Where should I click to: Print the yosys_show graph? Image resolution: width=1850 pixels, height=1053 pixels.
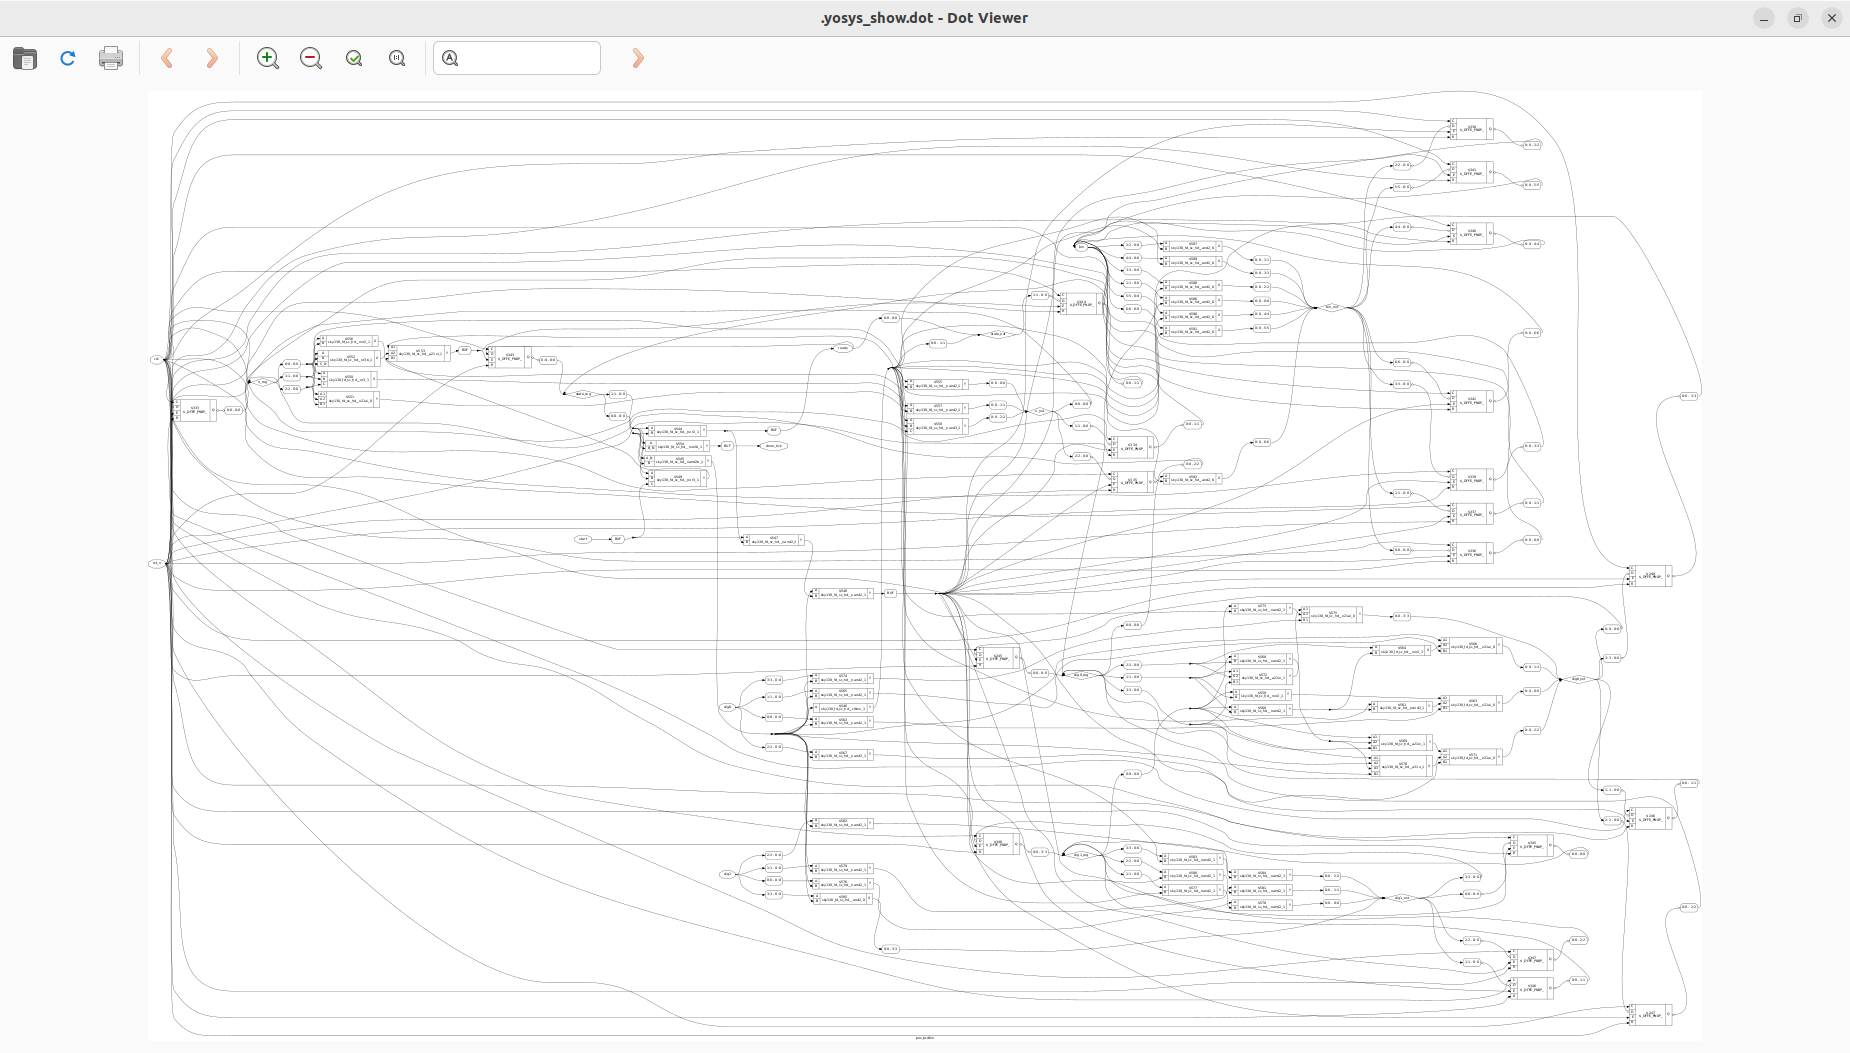[111, 58]
